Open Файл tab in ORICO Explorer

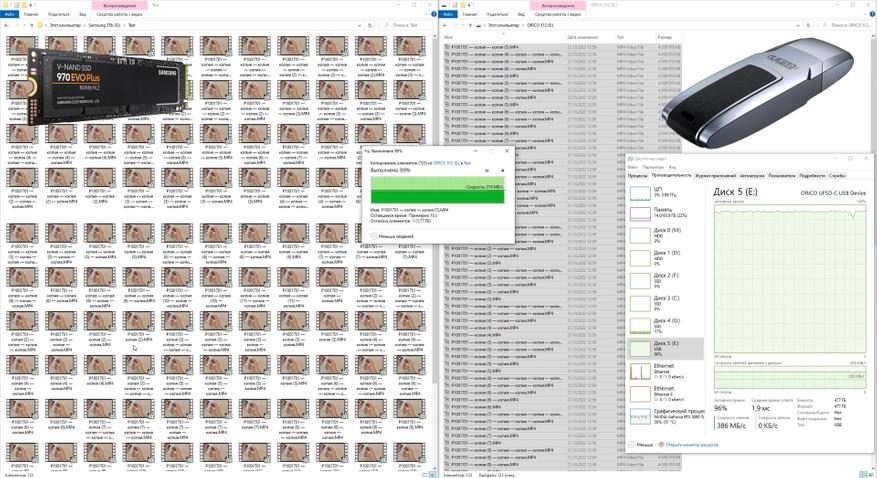click(447, 14)
